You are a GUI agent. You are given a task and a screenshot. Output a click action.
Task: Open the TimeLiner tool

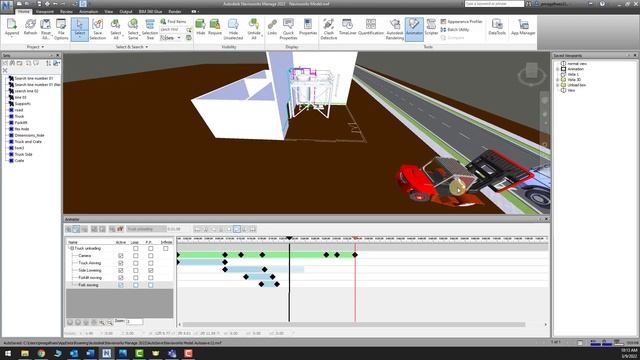[347, 27]
